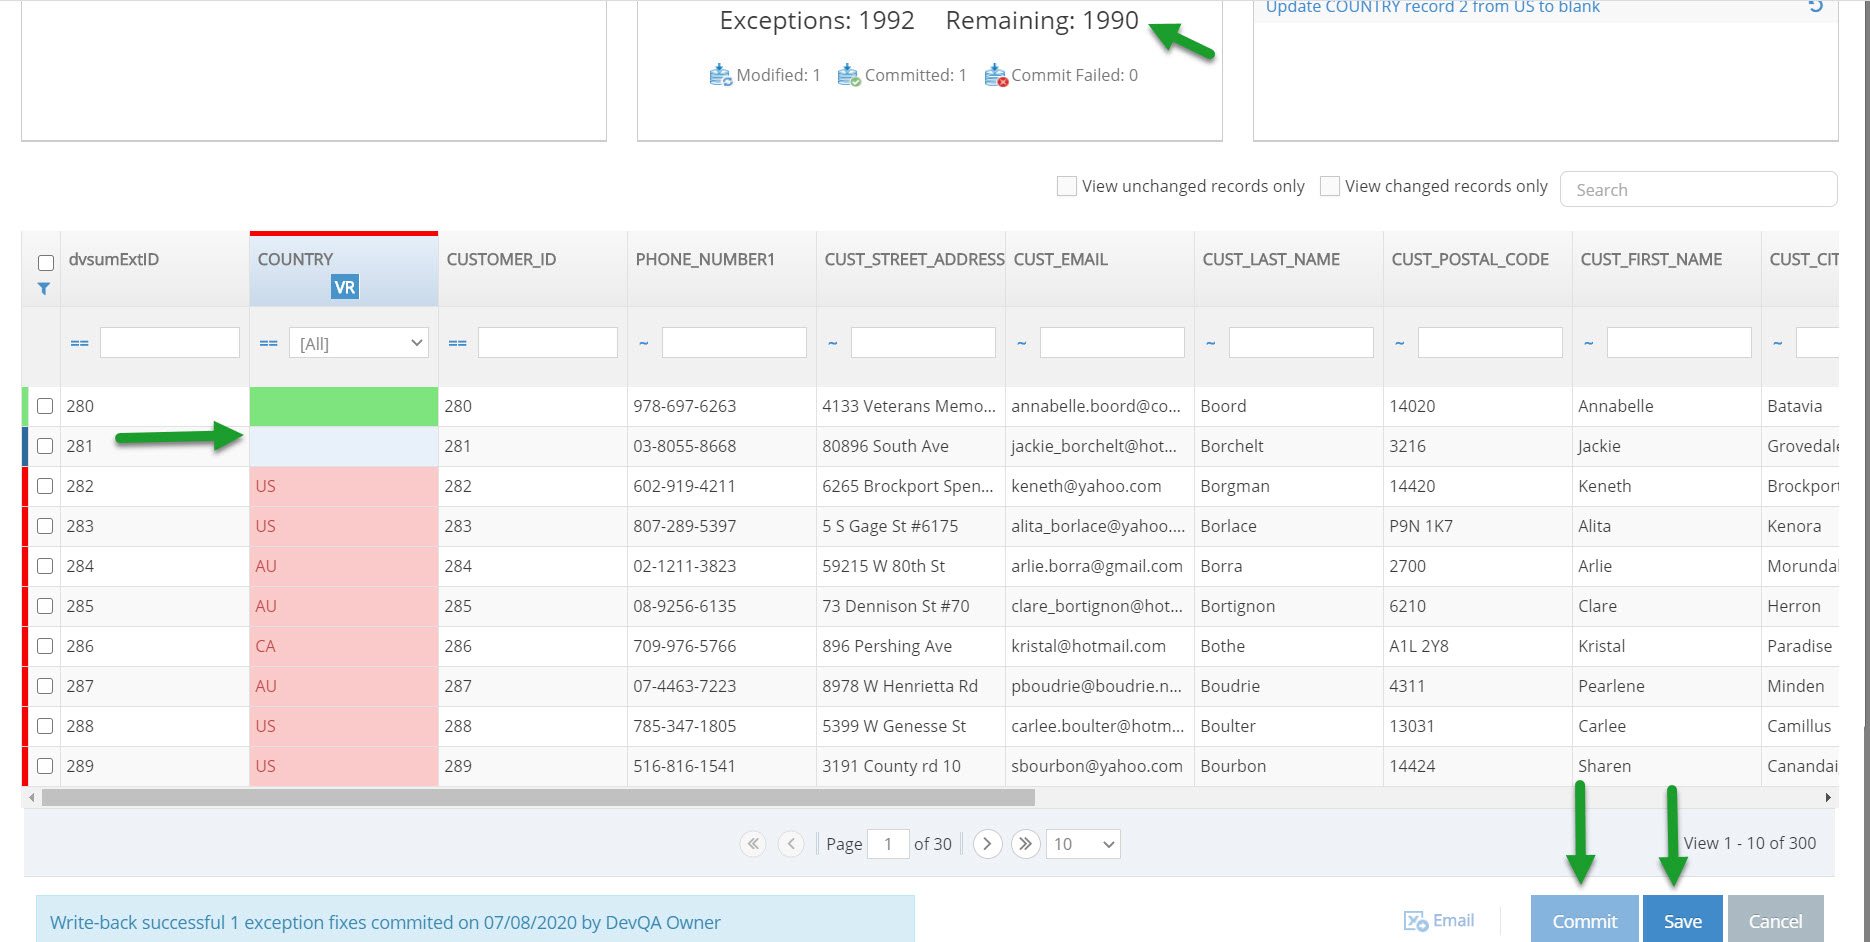The image size is (1870, 942).
Task: Sort by the COUNTRY column header
Action: point(295,259)
